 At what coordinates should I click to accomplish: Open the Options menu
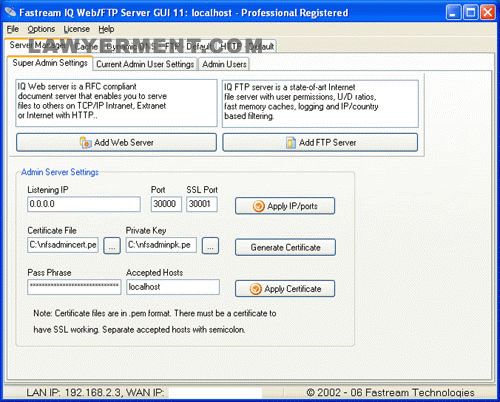point(41,29)
